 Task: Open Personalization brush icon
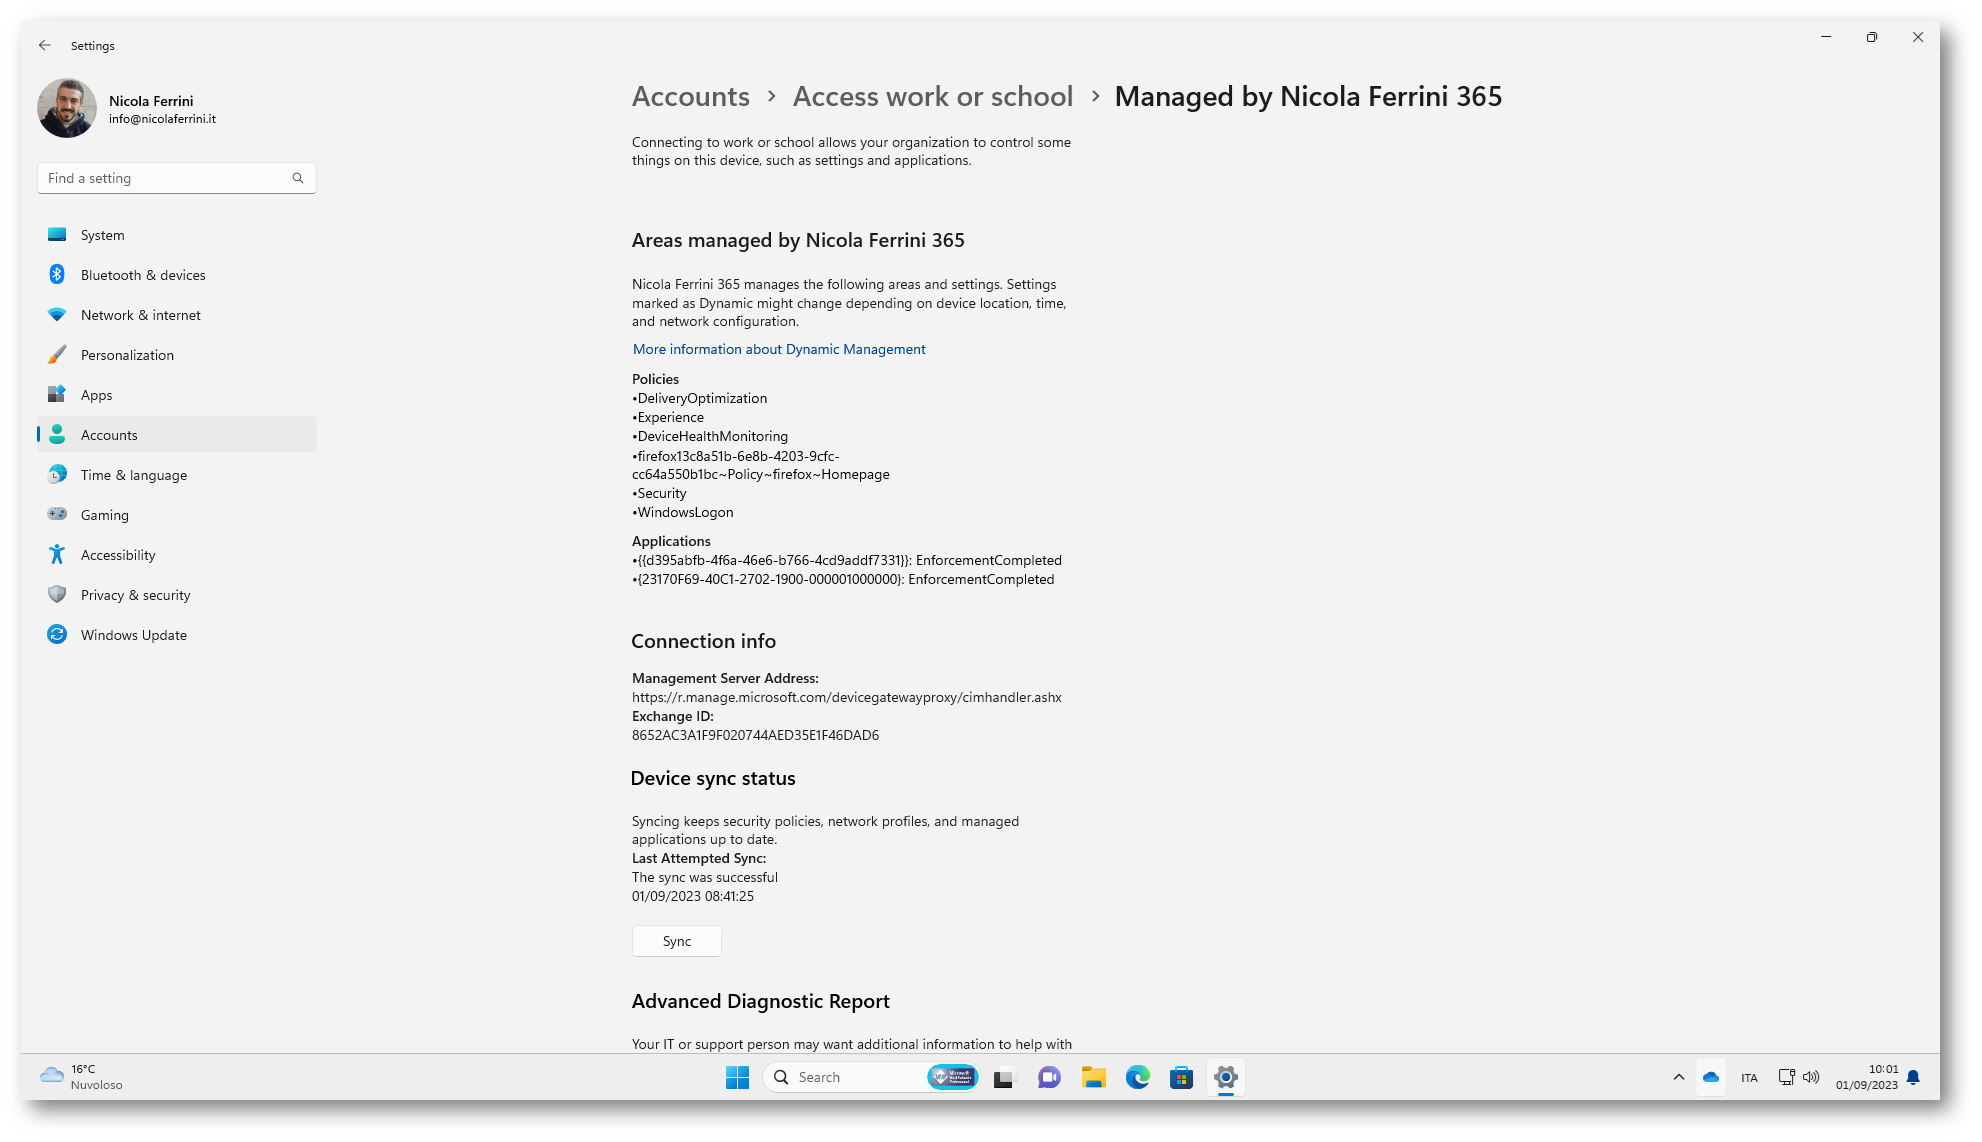click(57, 355)
